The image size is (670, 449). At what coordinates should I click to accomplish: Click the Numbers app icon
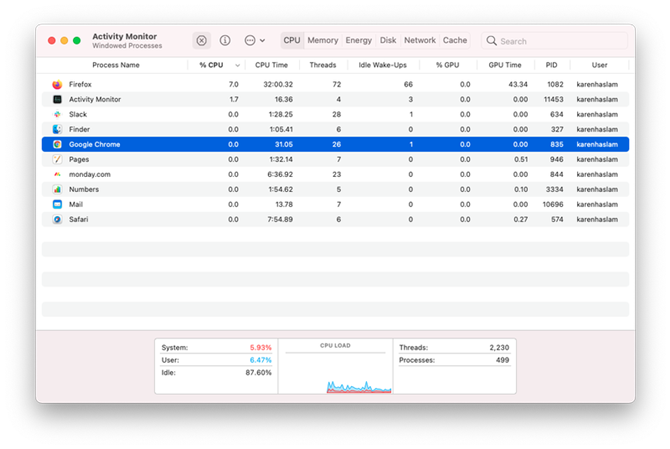(57, 189)
